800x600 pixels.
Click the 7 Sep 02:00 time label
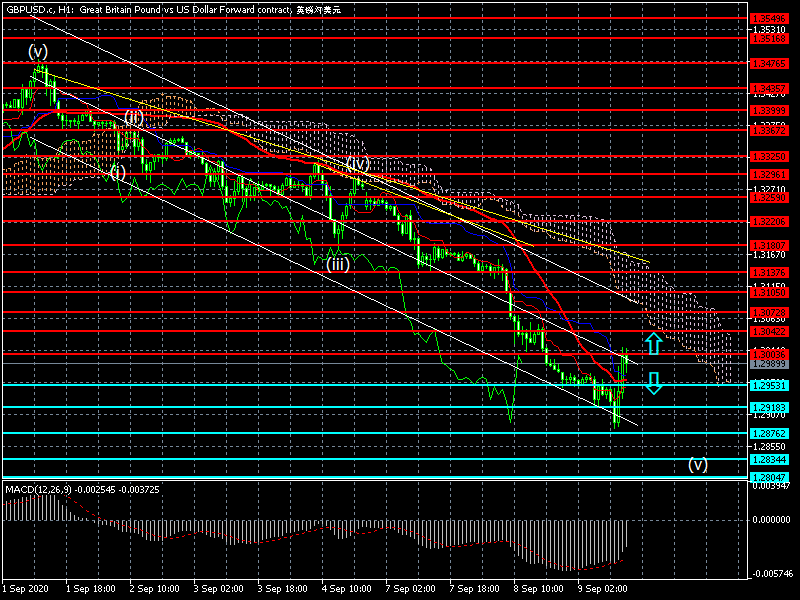pos(411,588)
